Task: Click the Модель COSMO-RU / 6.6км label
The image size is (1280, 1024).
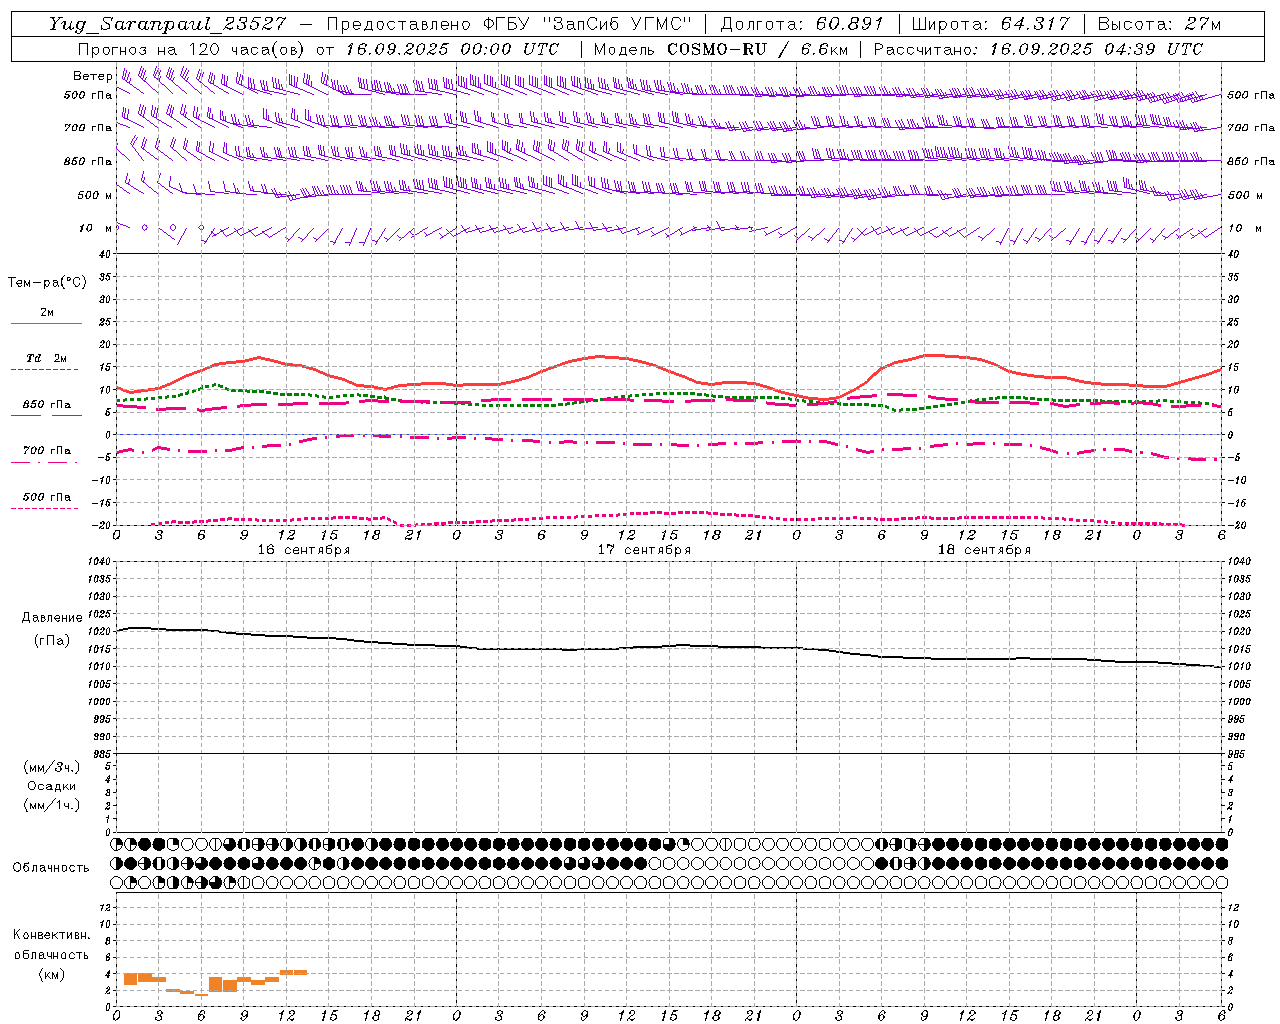Action: [720, 49]
